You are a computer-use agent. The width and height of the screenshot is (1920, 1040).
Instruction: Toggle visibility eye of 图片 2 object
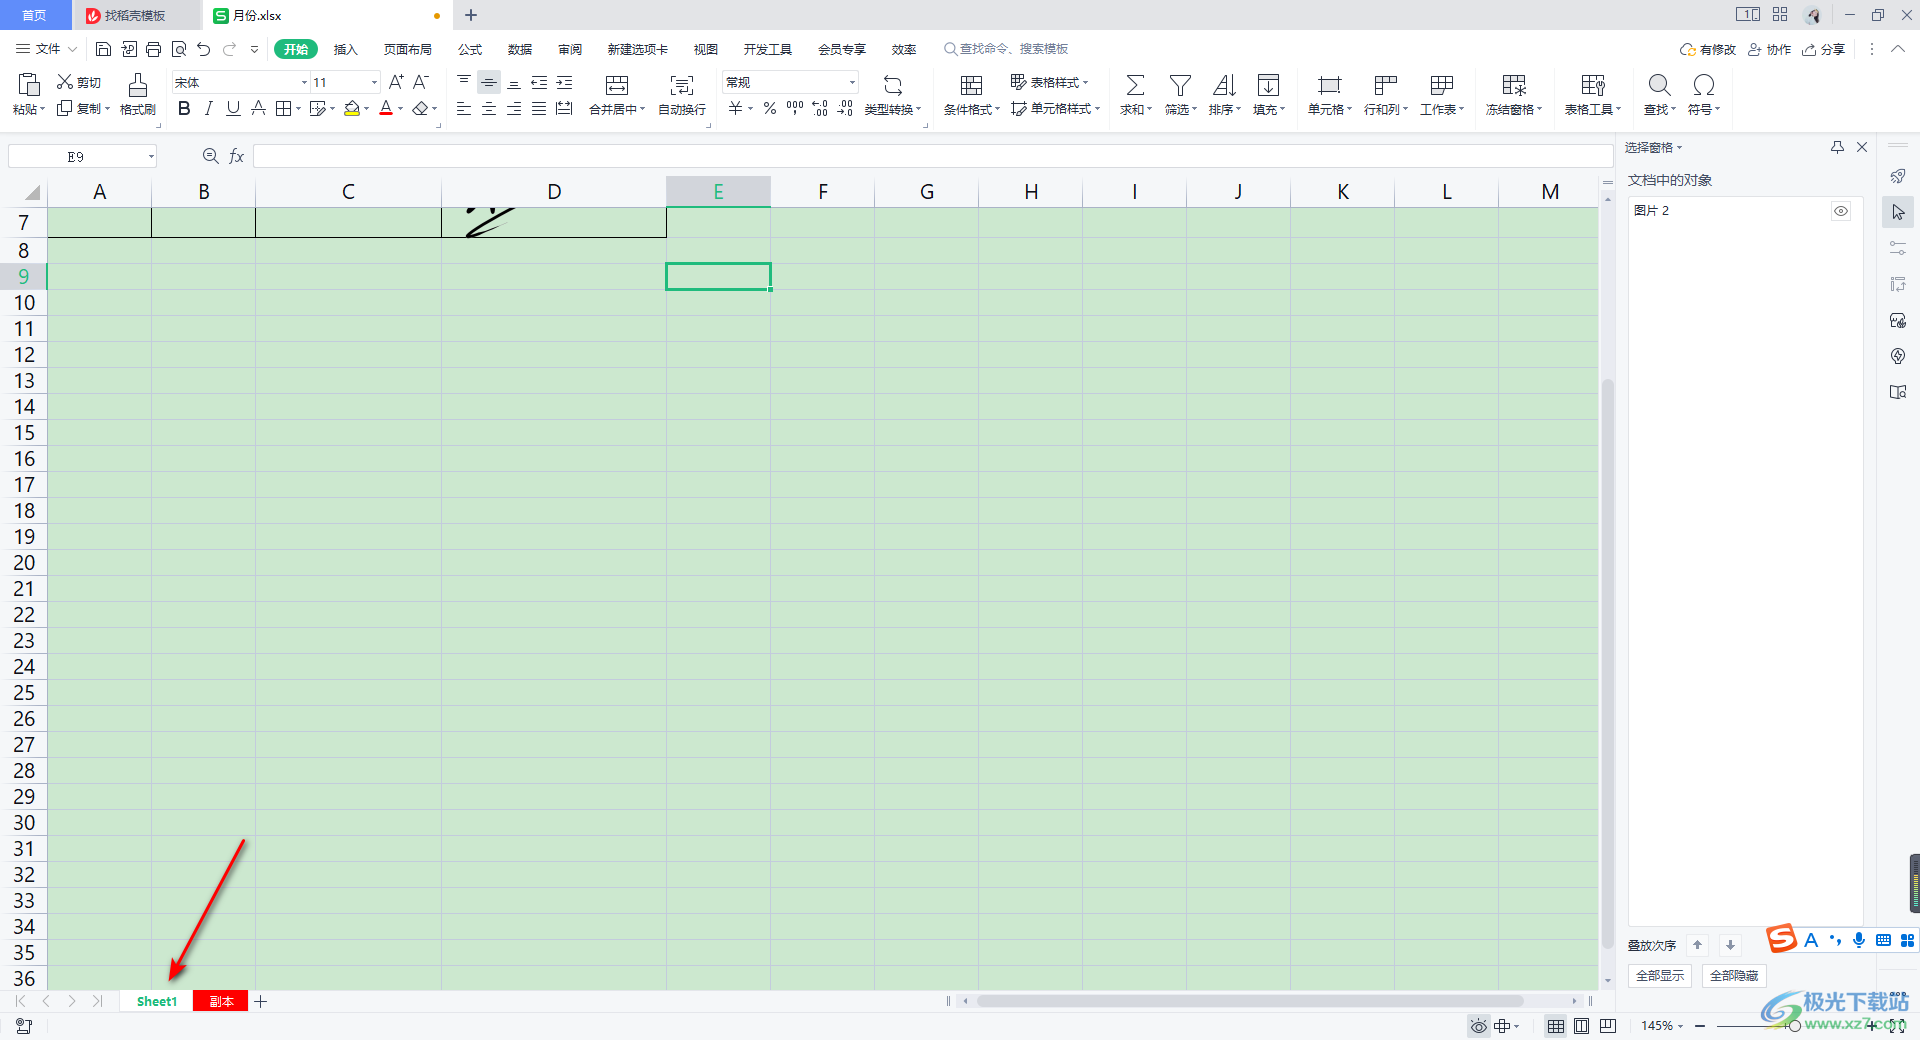[x=1841, y=211]
